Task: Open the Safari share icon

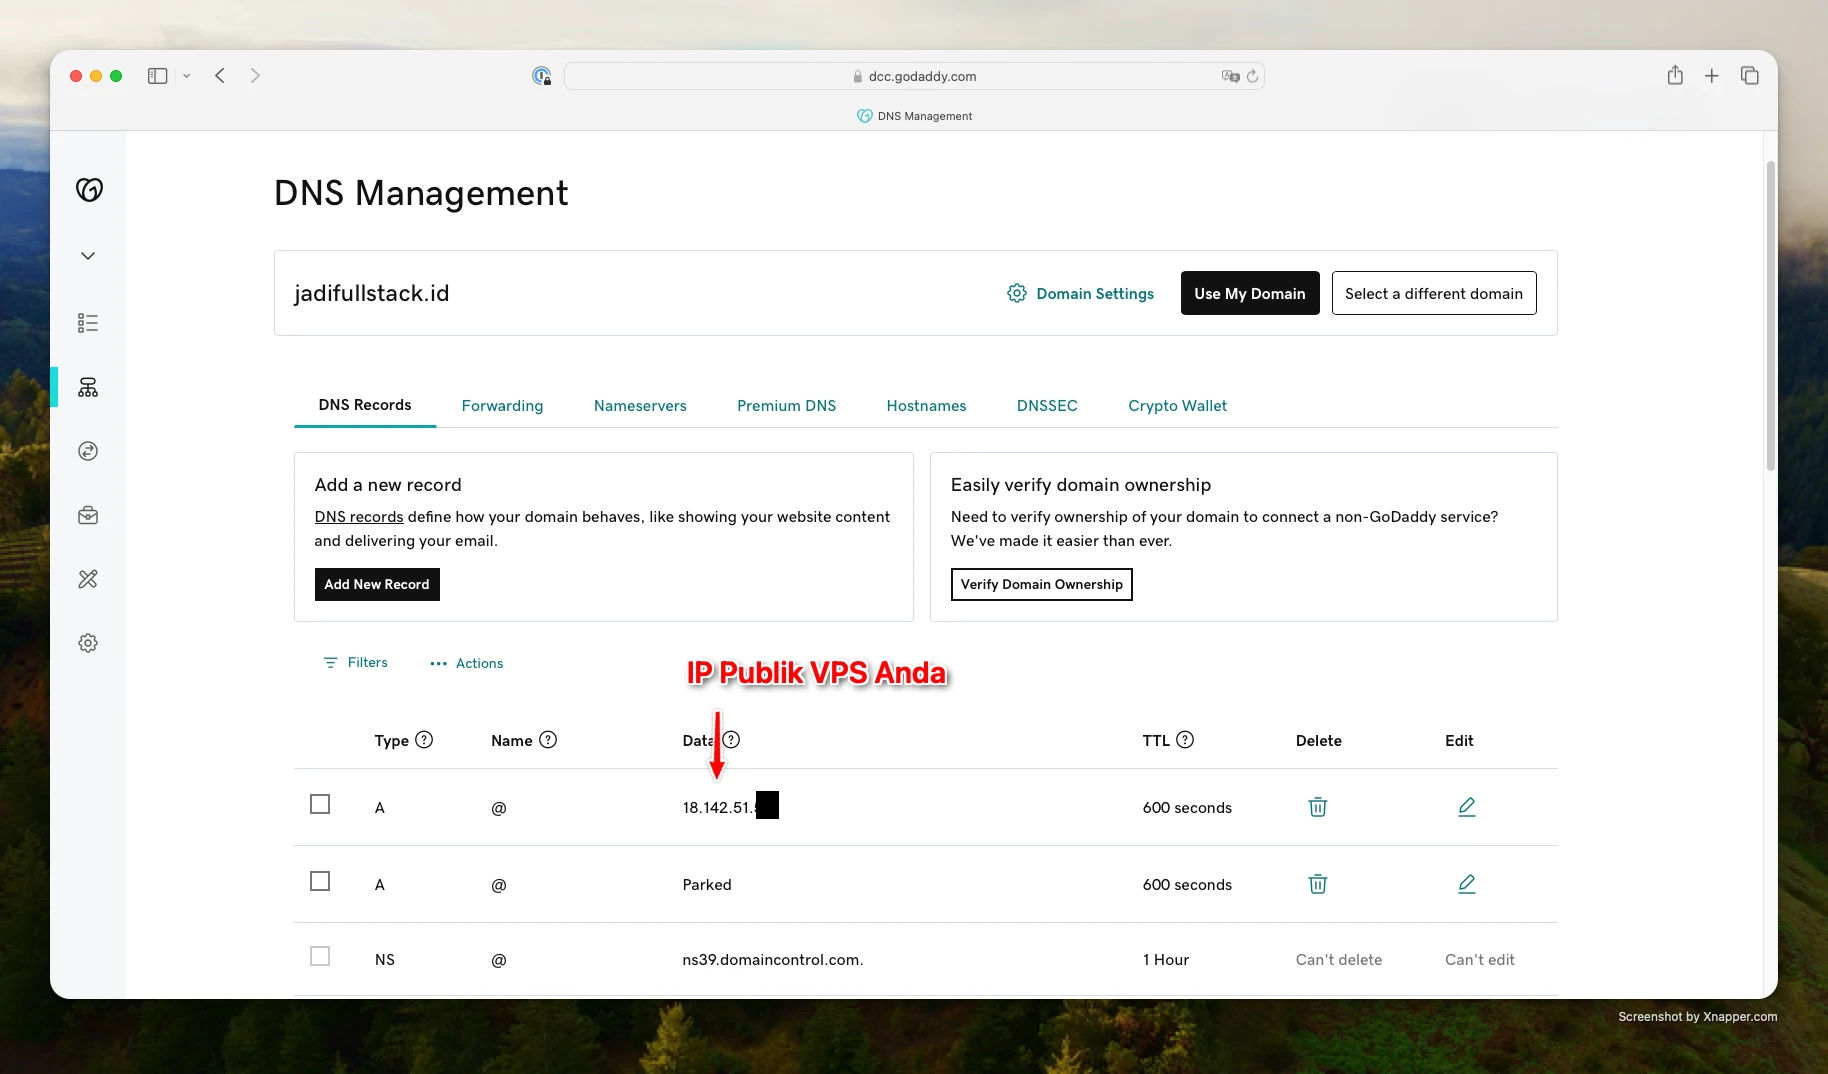Action: click(x=1675, y=75)
